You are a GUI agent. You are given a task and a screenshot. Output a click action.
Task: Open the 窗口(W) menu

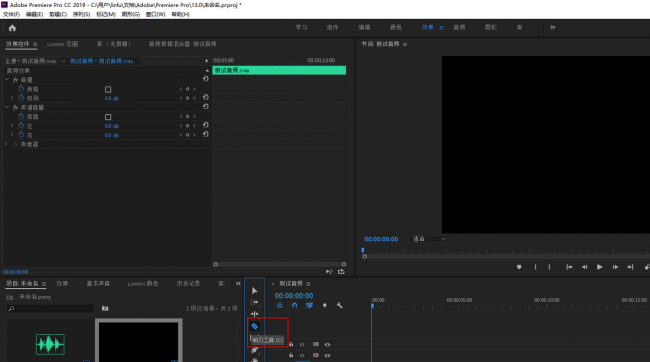pos(155,14)
